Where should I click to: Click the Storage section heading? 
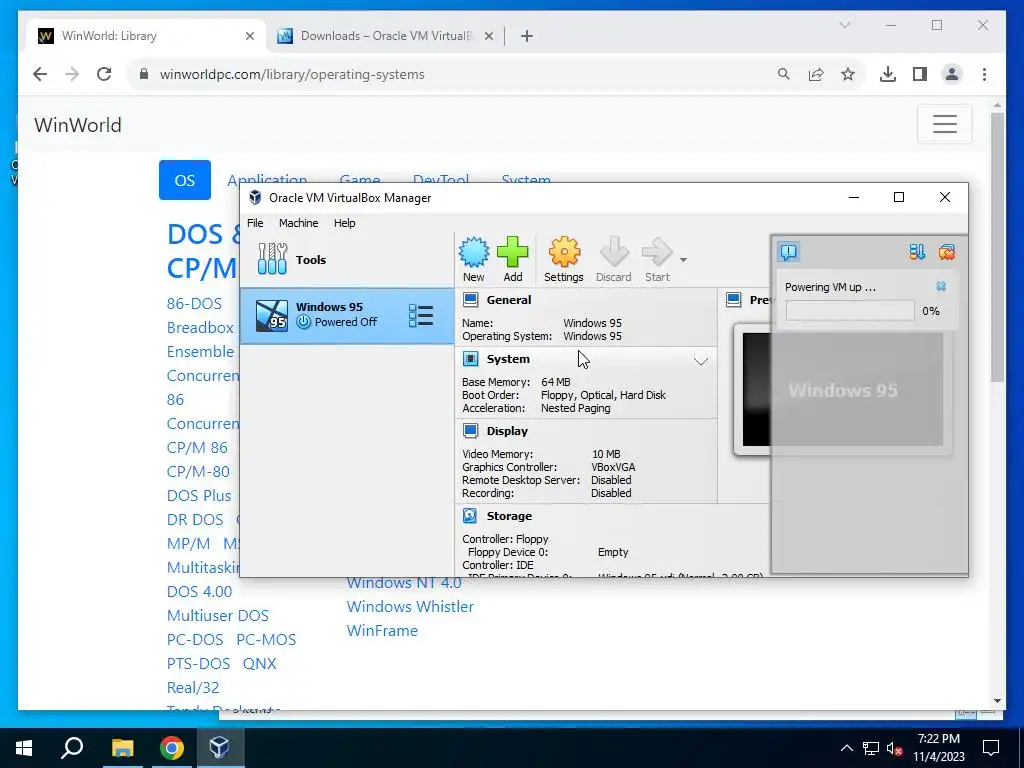509,516
